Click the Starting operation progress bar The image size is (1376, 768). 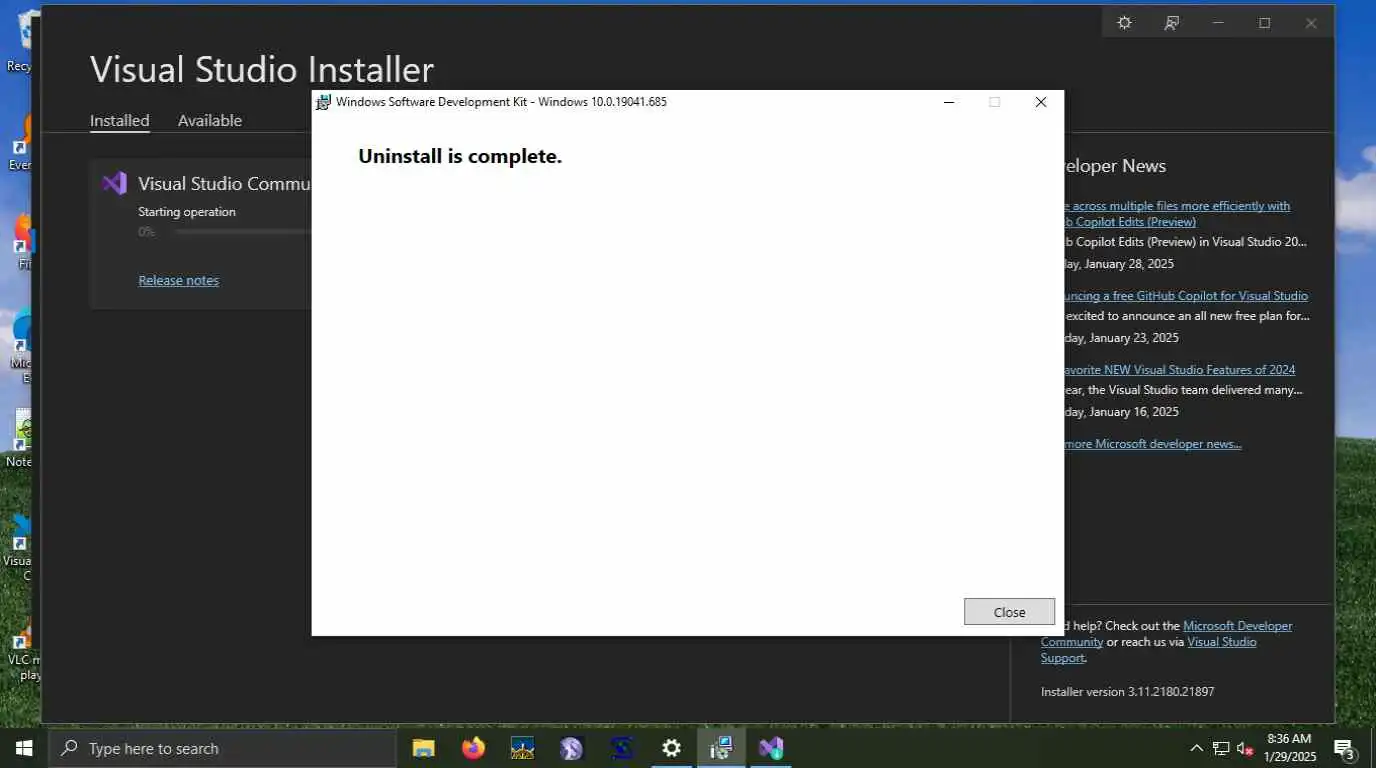point(241,232)
